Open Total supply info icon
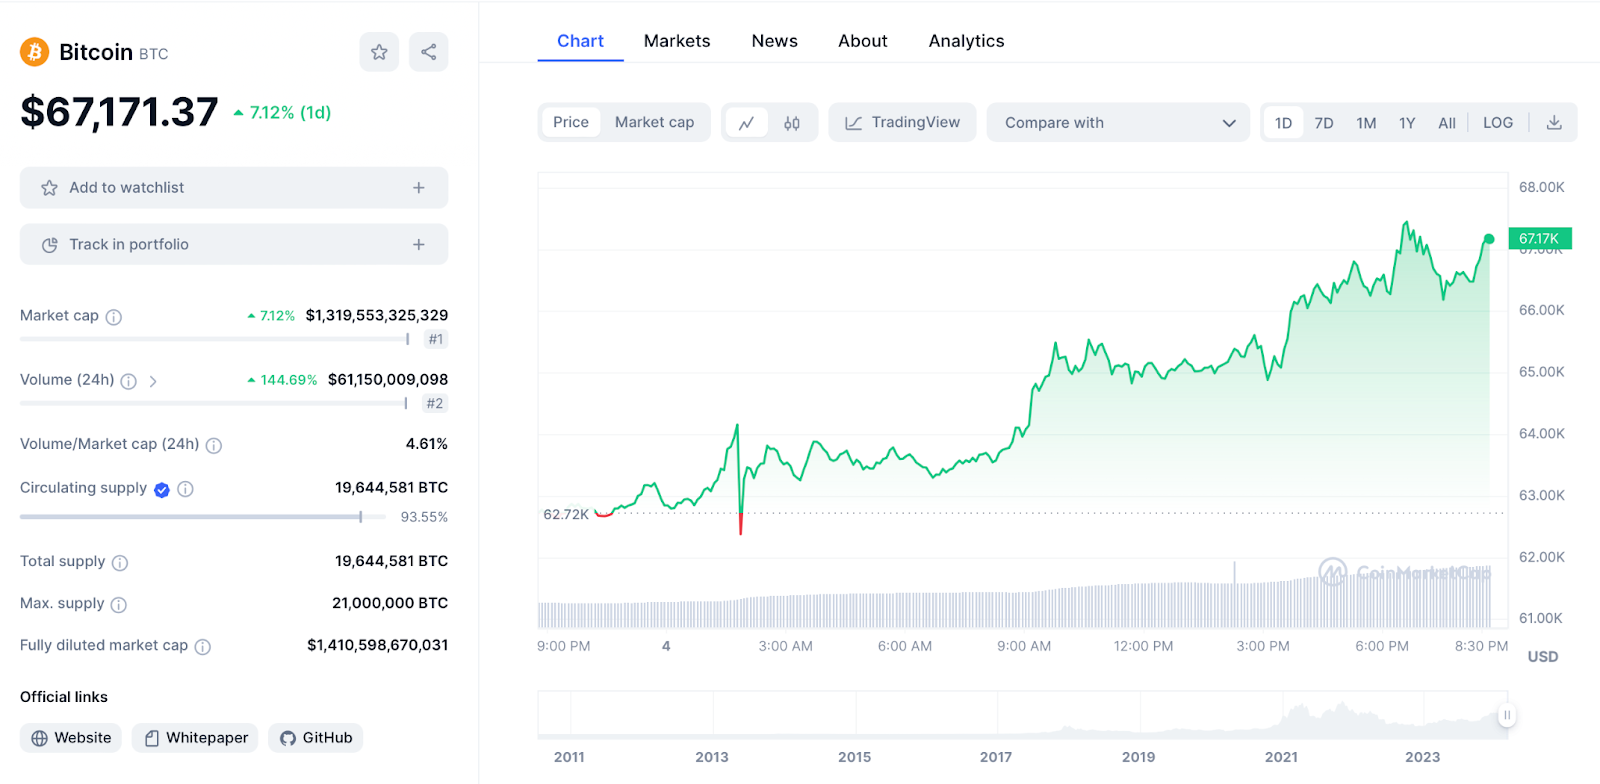Viewport: 1600px width, 784px height. [120, 563]
